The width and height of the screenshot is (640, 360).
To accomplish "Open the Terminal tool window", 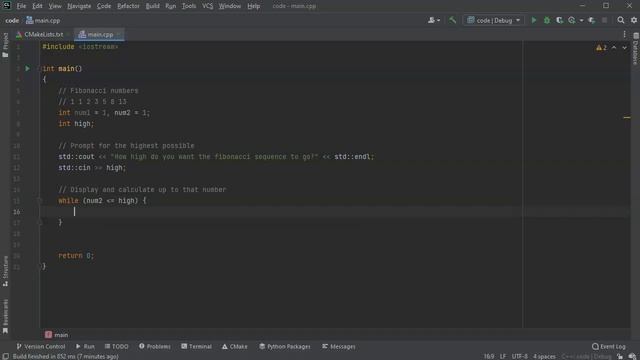I will (x=196, y=347).
